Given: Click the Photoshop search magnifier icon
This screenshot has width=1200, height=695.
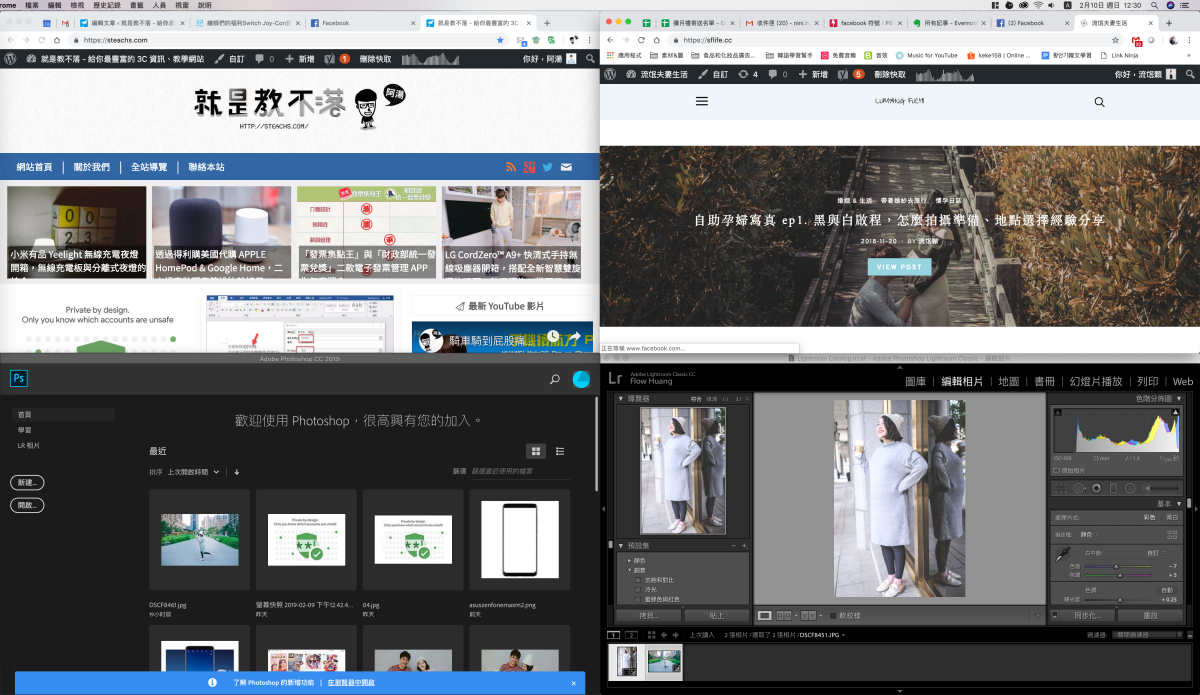Looking at the screenshot, I should point(555,380).
